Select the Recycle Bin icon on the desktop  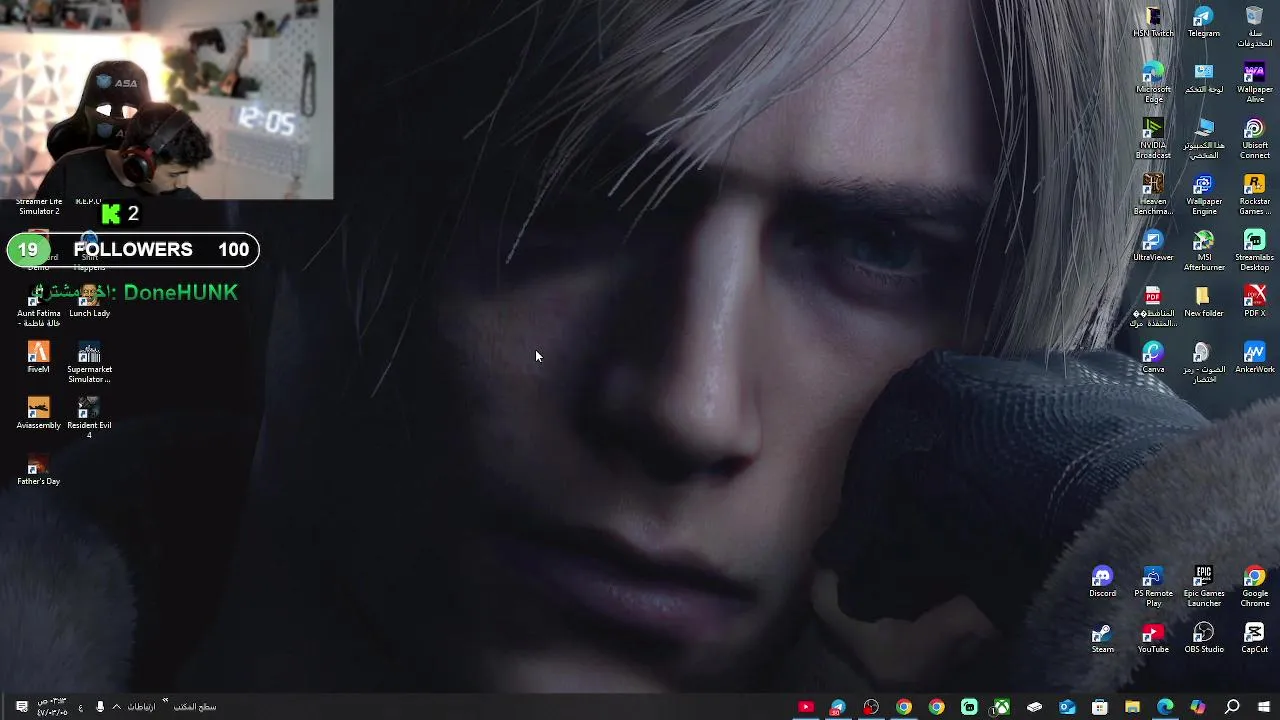(x=1254, y=26)
